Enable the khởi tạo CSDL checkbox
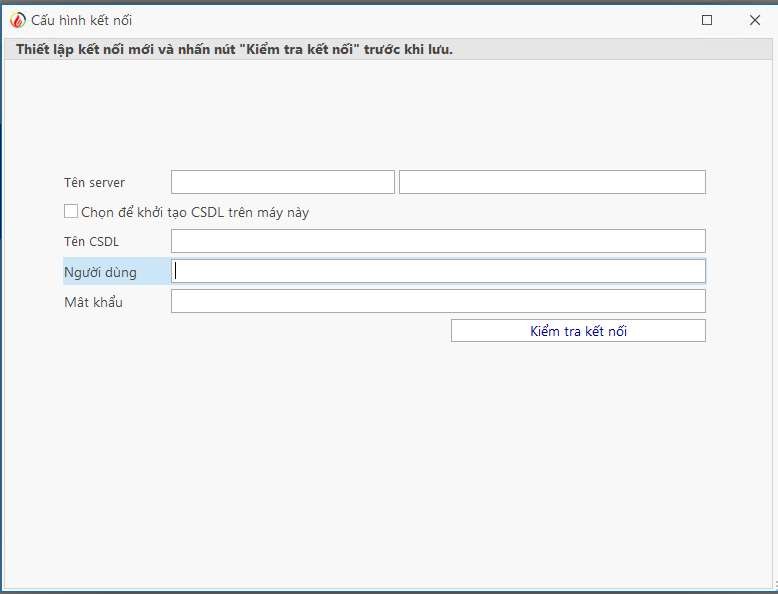 point(71,211)
